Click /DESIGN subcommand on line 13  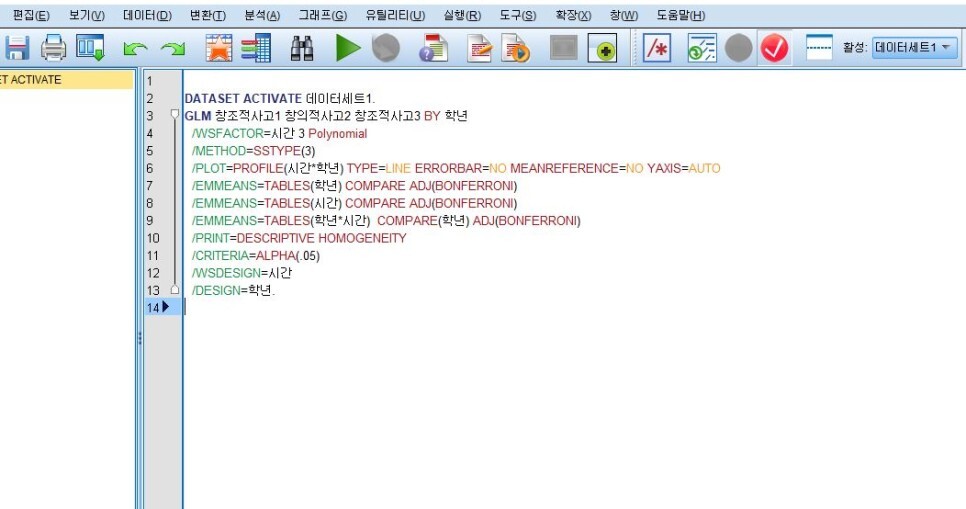point(216,290)
